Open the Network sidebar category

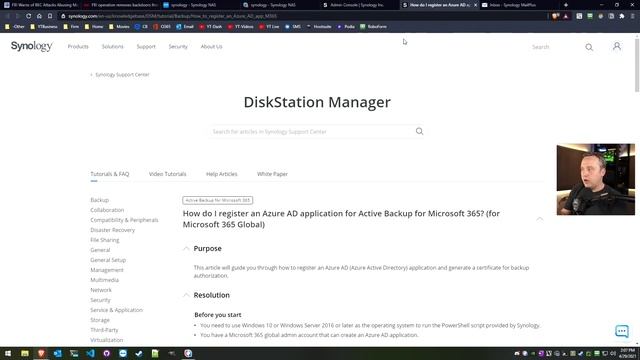click(101, 290)
